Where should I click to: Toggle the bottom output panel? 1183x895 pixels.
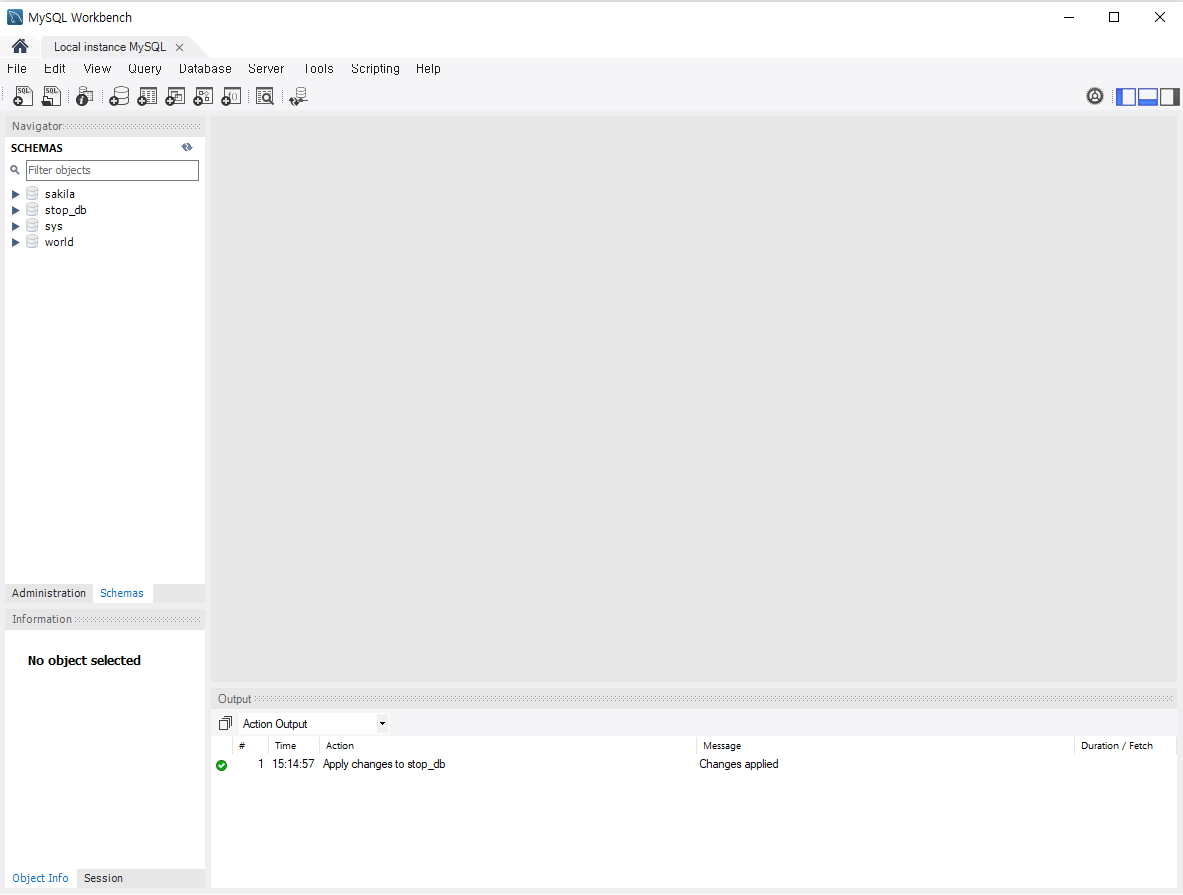click(1148, 97)
